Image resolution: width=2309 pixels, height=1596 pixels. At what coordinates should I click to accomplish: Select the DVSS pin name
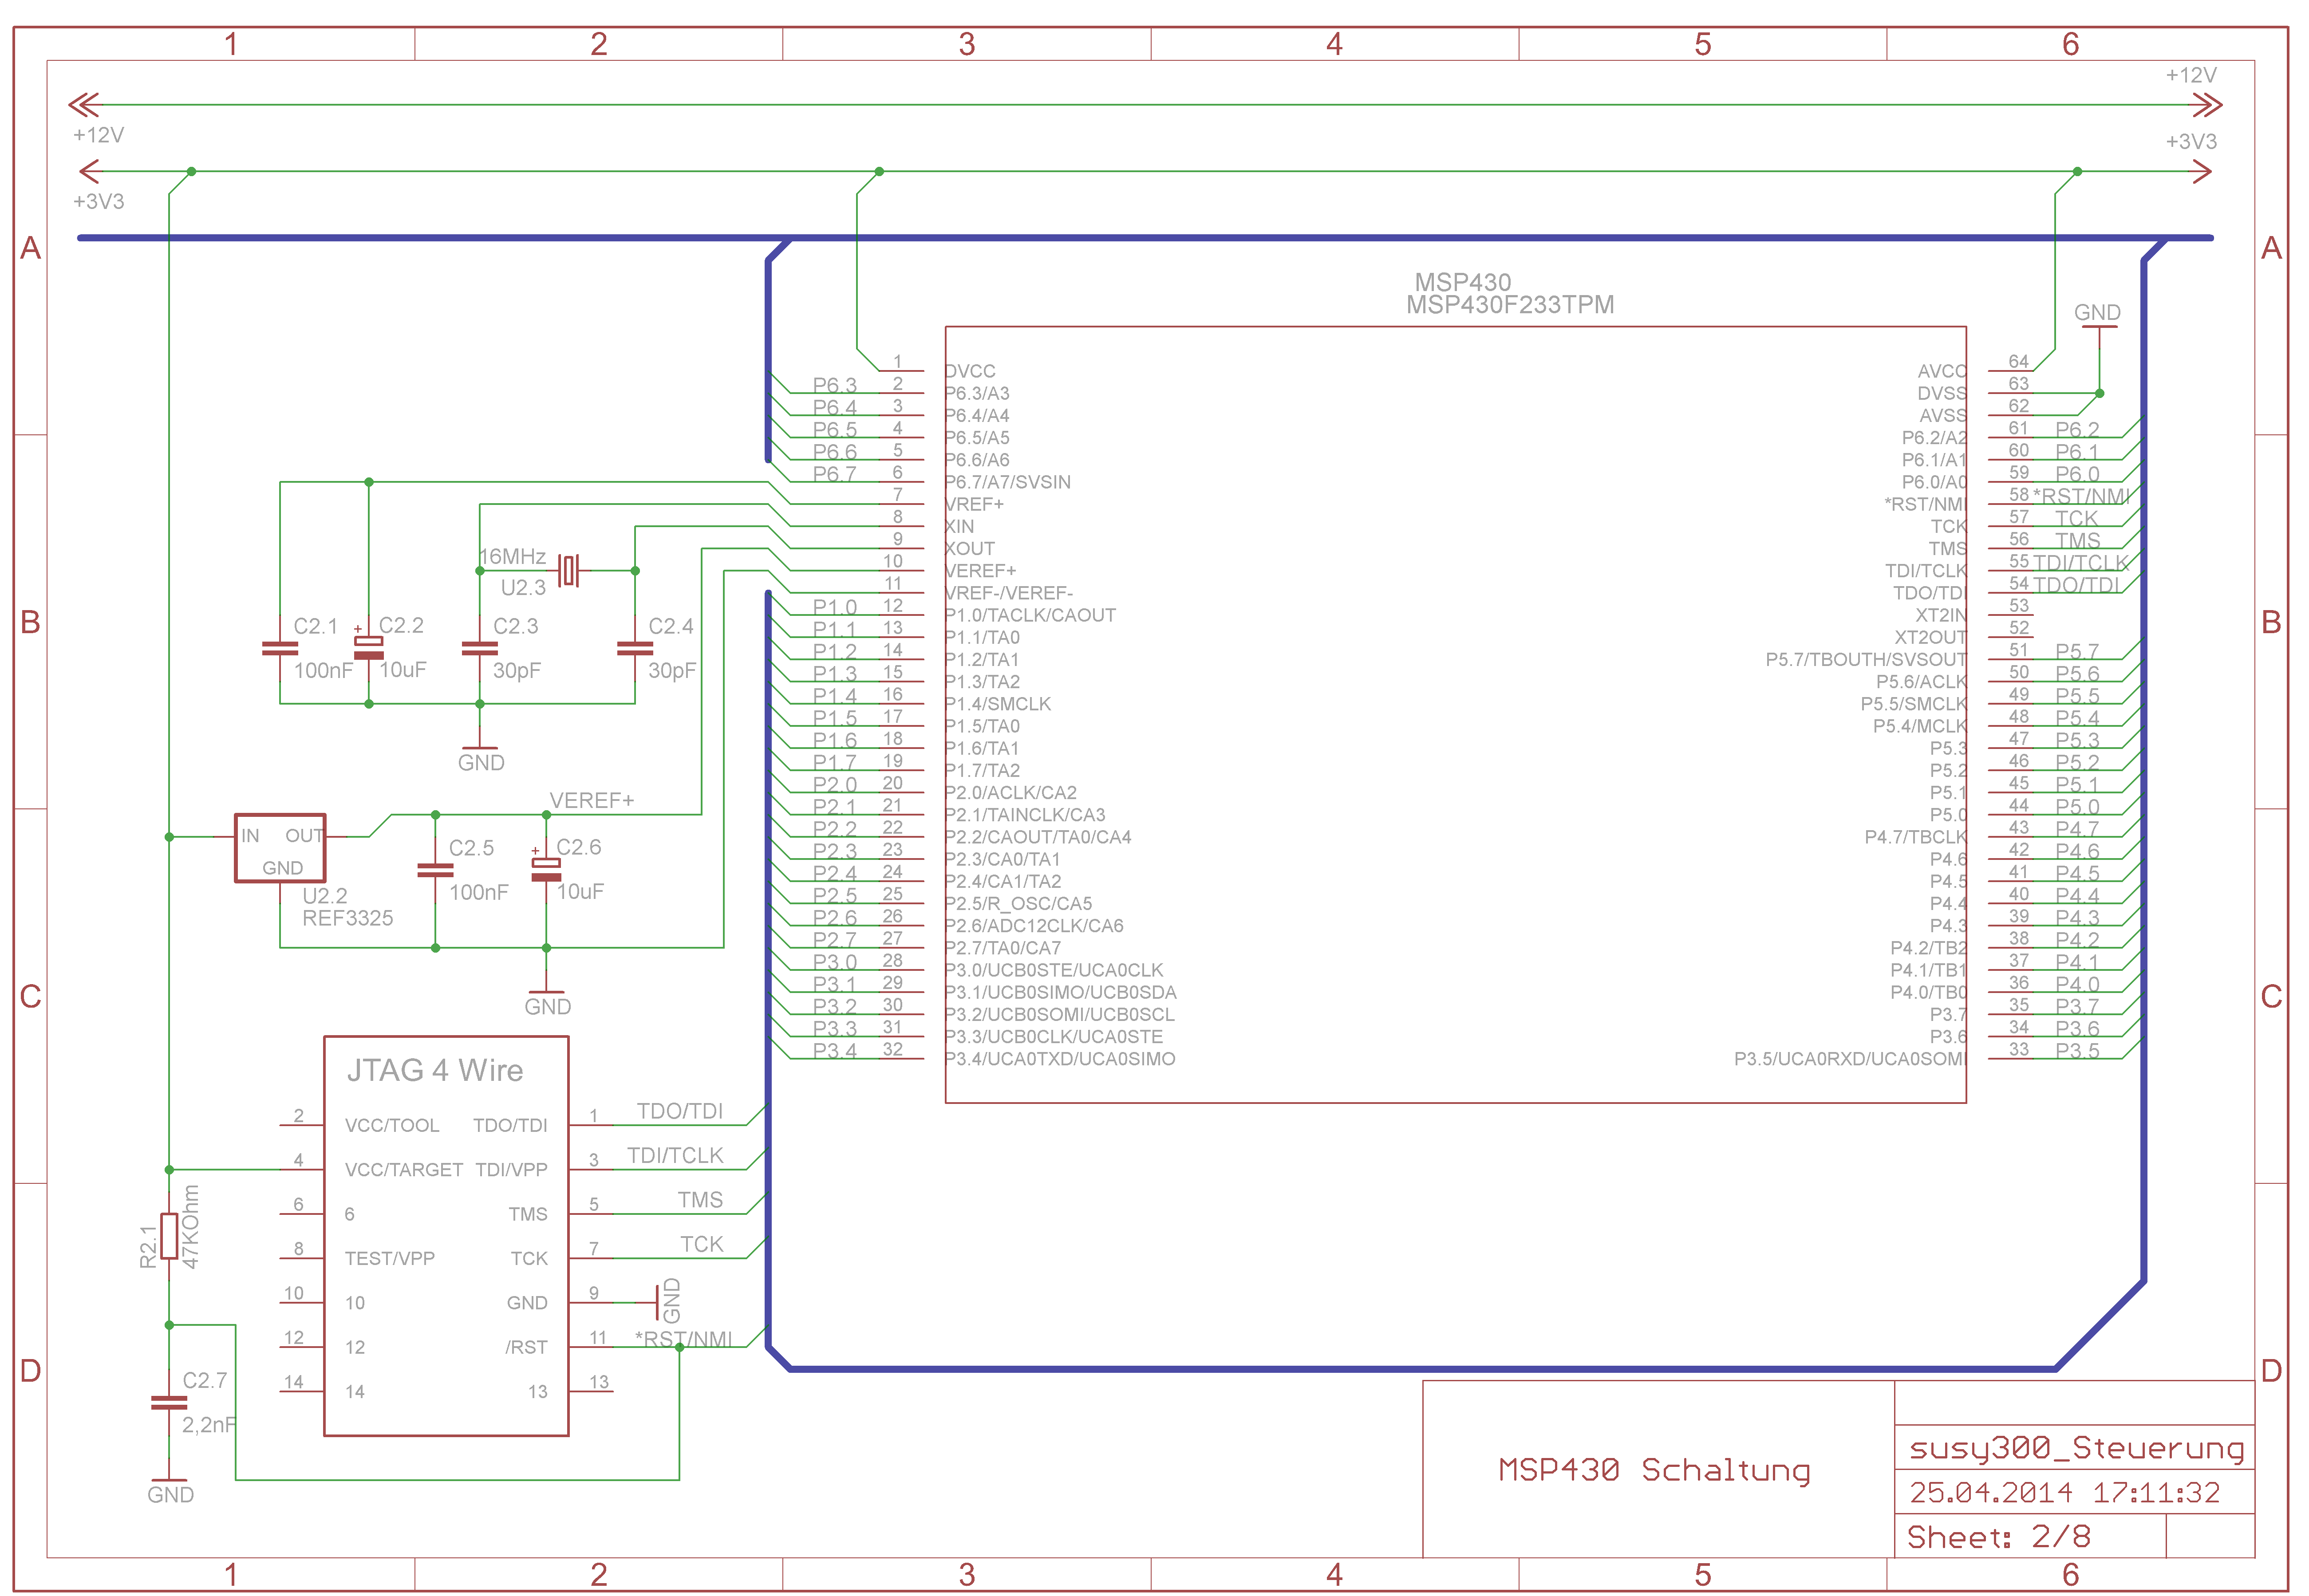[1942, 393]
